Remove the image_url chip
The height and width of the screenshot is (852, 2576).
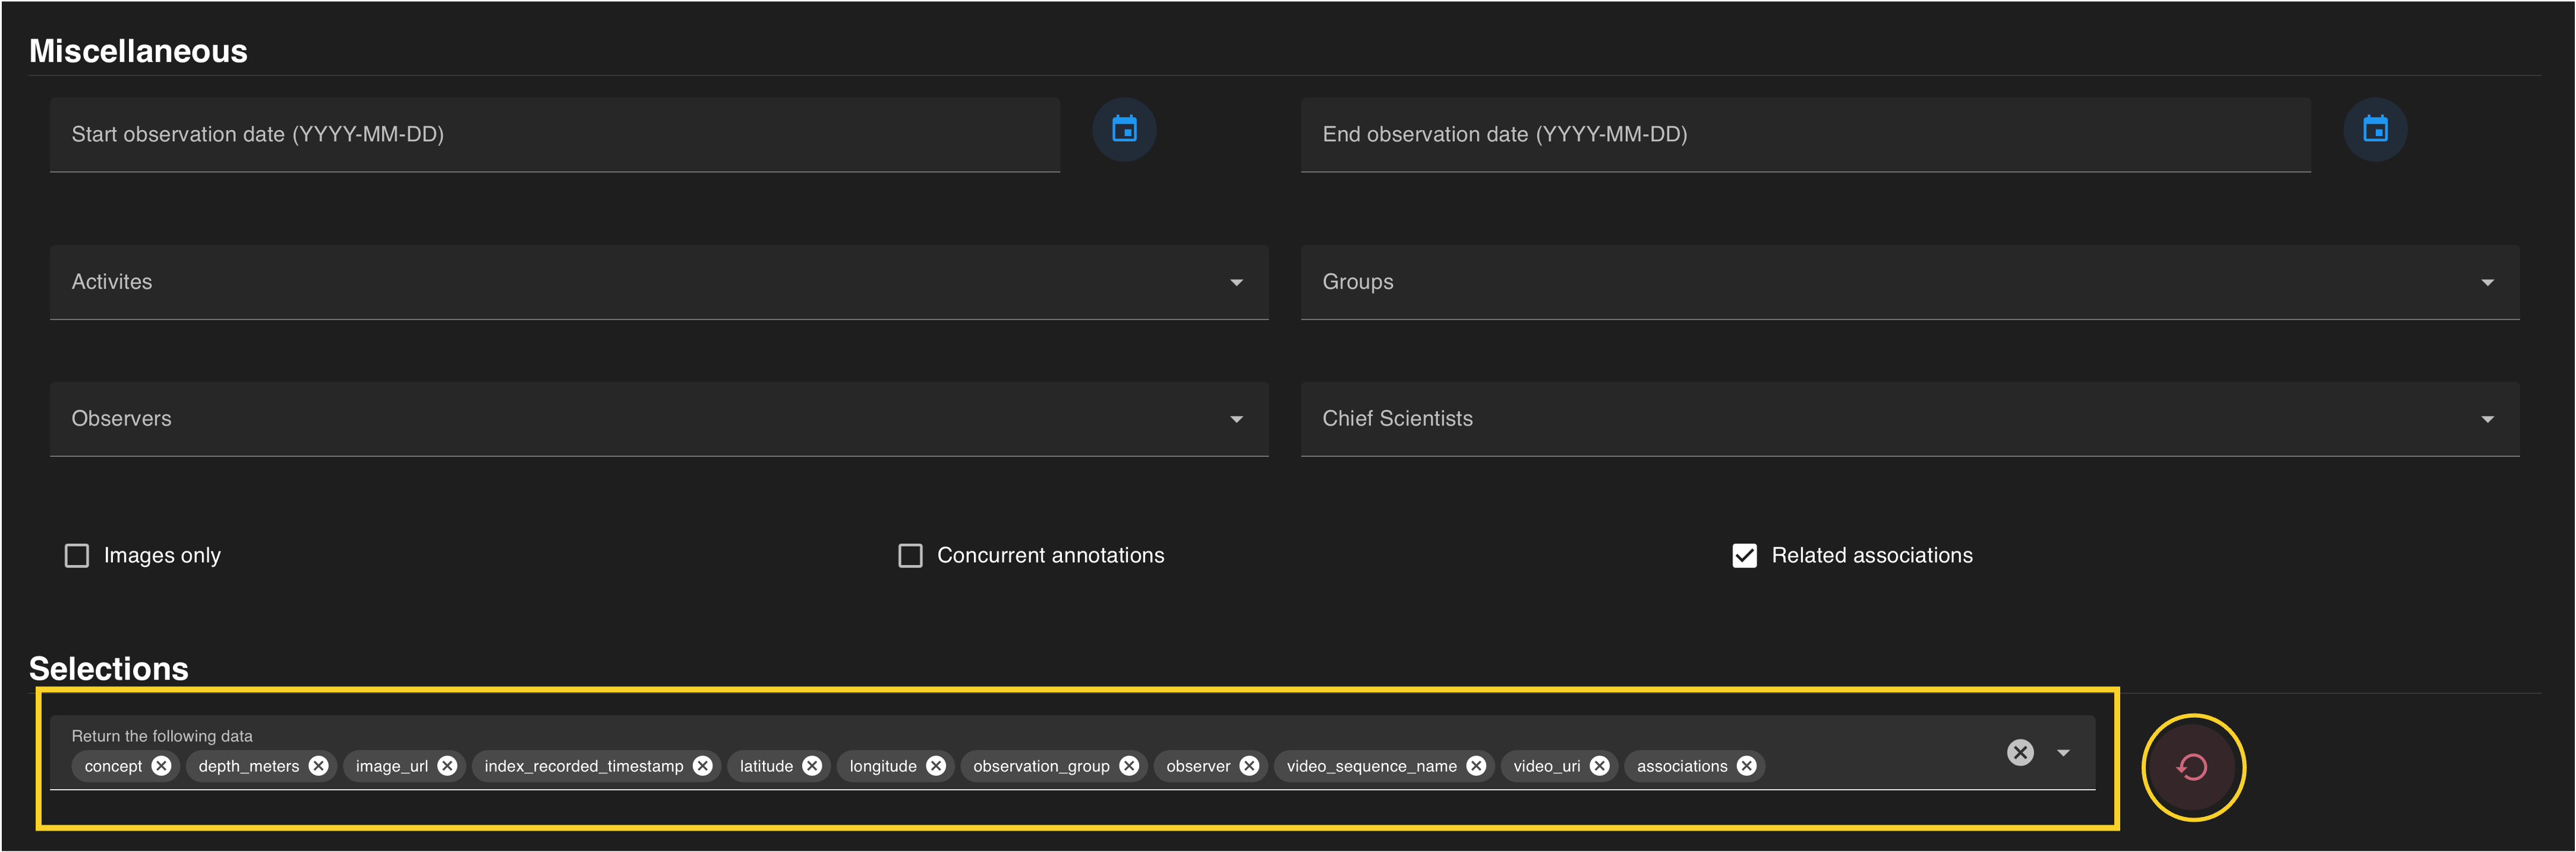(447, 766)
